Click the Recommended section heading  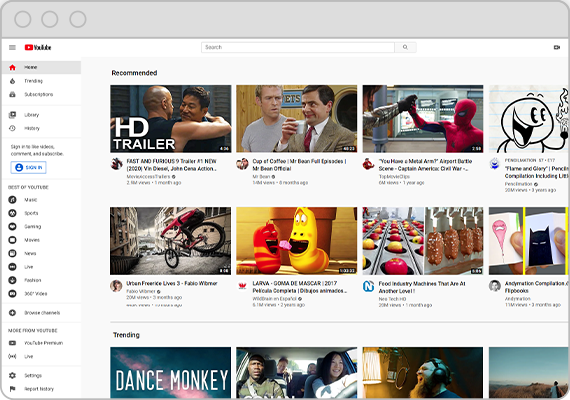(x=134, y=73)
